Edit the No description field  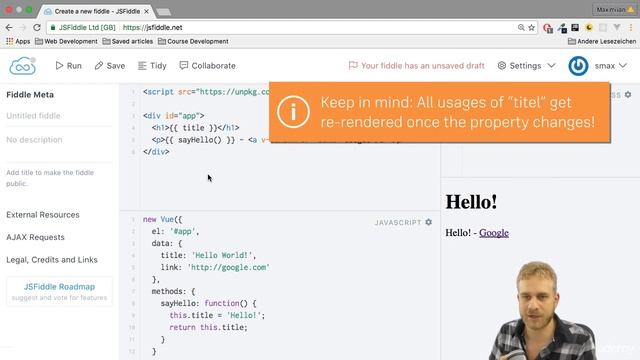click(x=59, y=140)
